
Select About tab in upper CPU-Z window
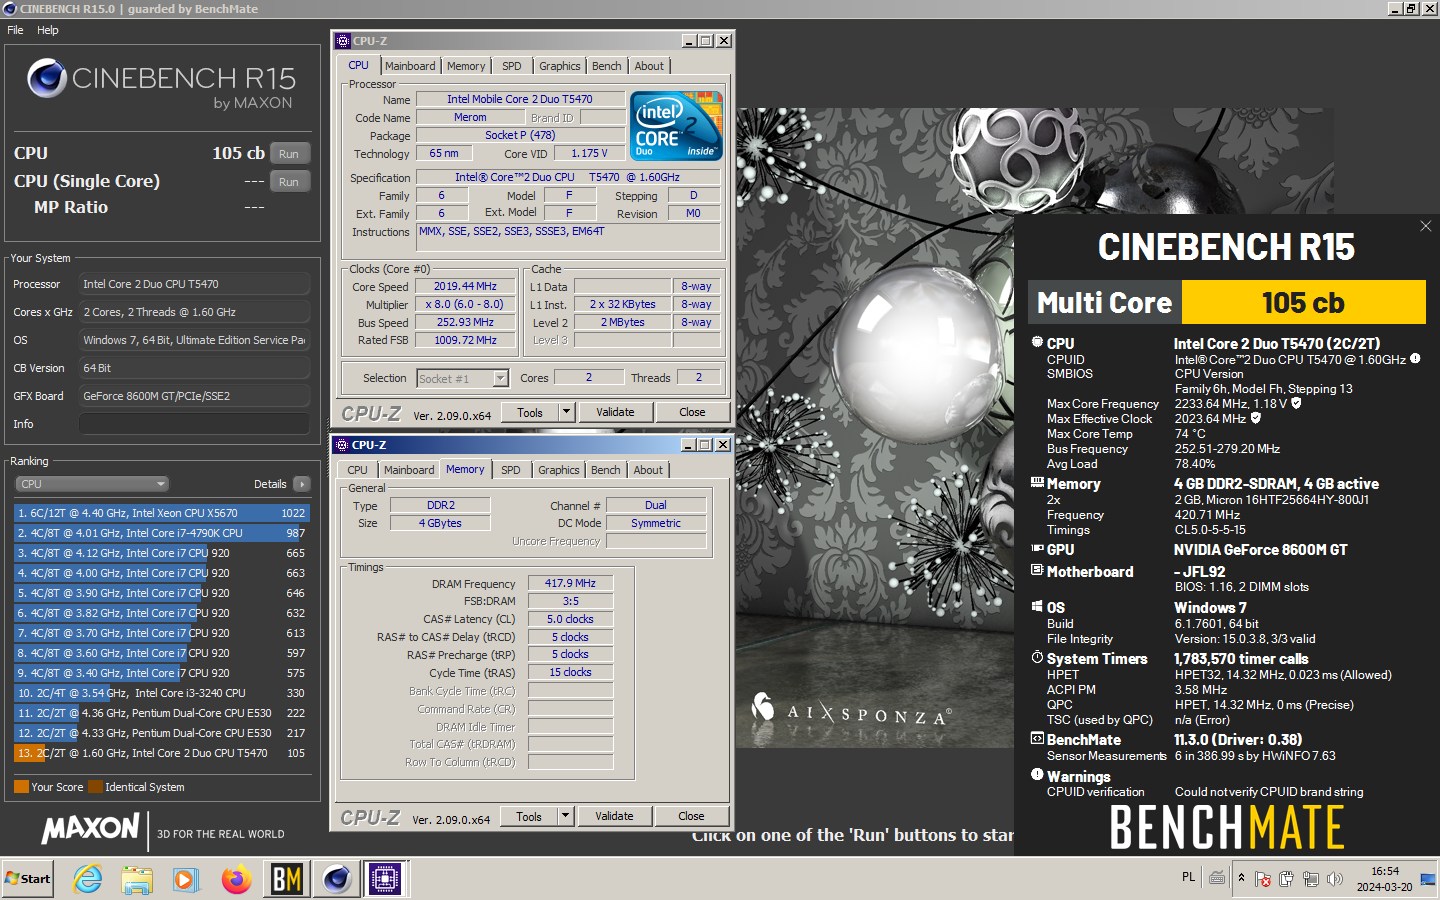[649, 66]
